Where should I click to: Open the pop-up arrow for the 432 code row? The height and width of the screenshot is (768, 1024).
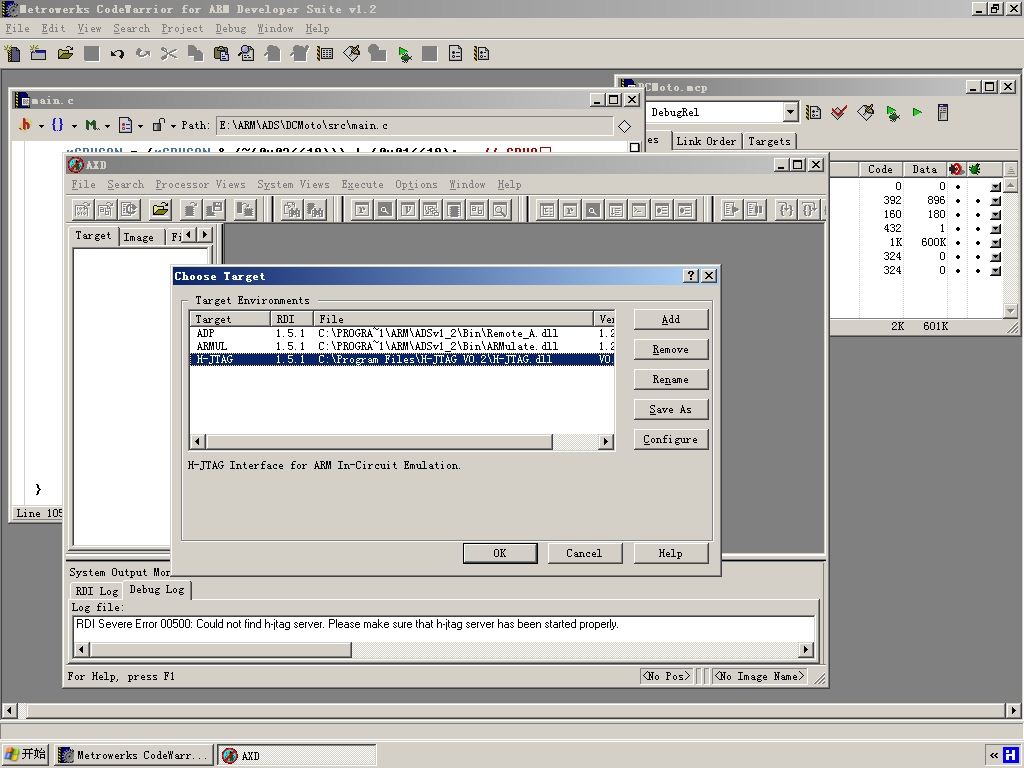[995, 229]
